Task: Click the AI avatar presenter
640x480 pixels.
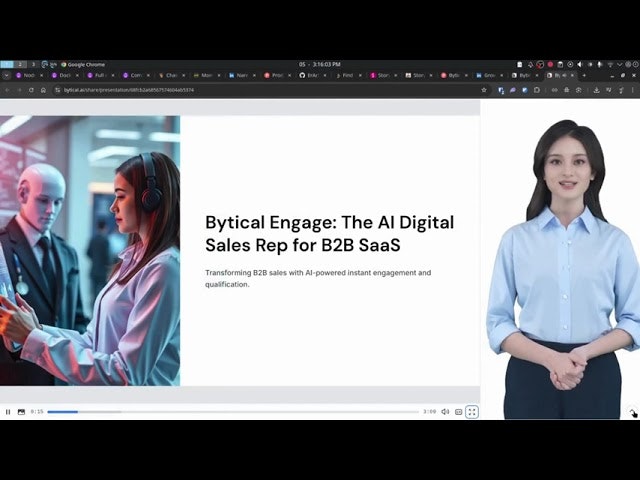Action: (562, 269)
